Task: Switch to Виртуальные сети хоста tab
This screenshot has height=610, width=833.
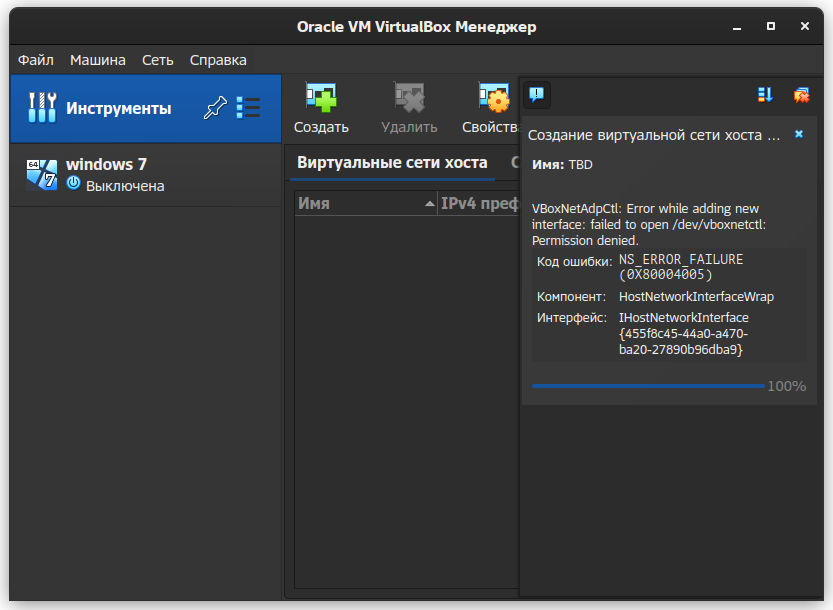Action: [x=392, y=162]
